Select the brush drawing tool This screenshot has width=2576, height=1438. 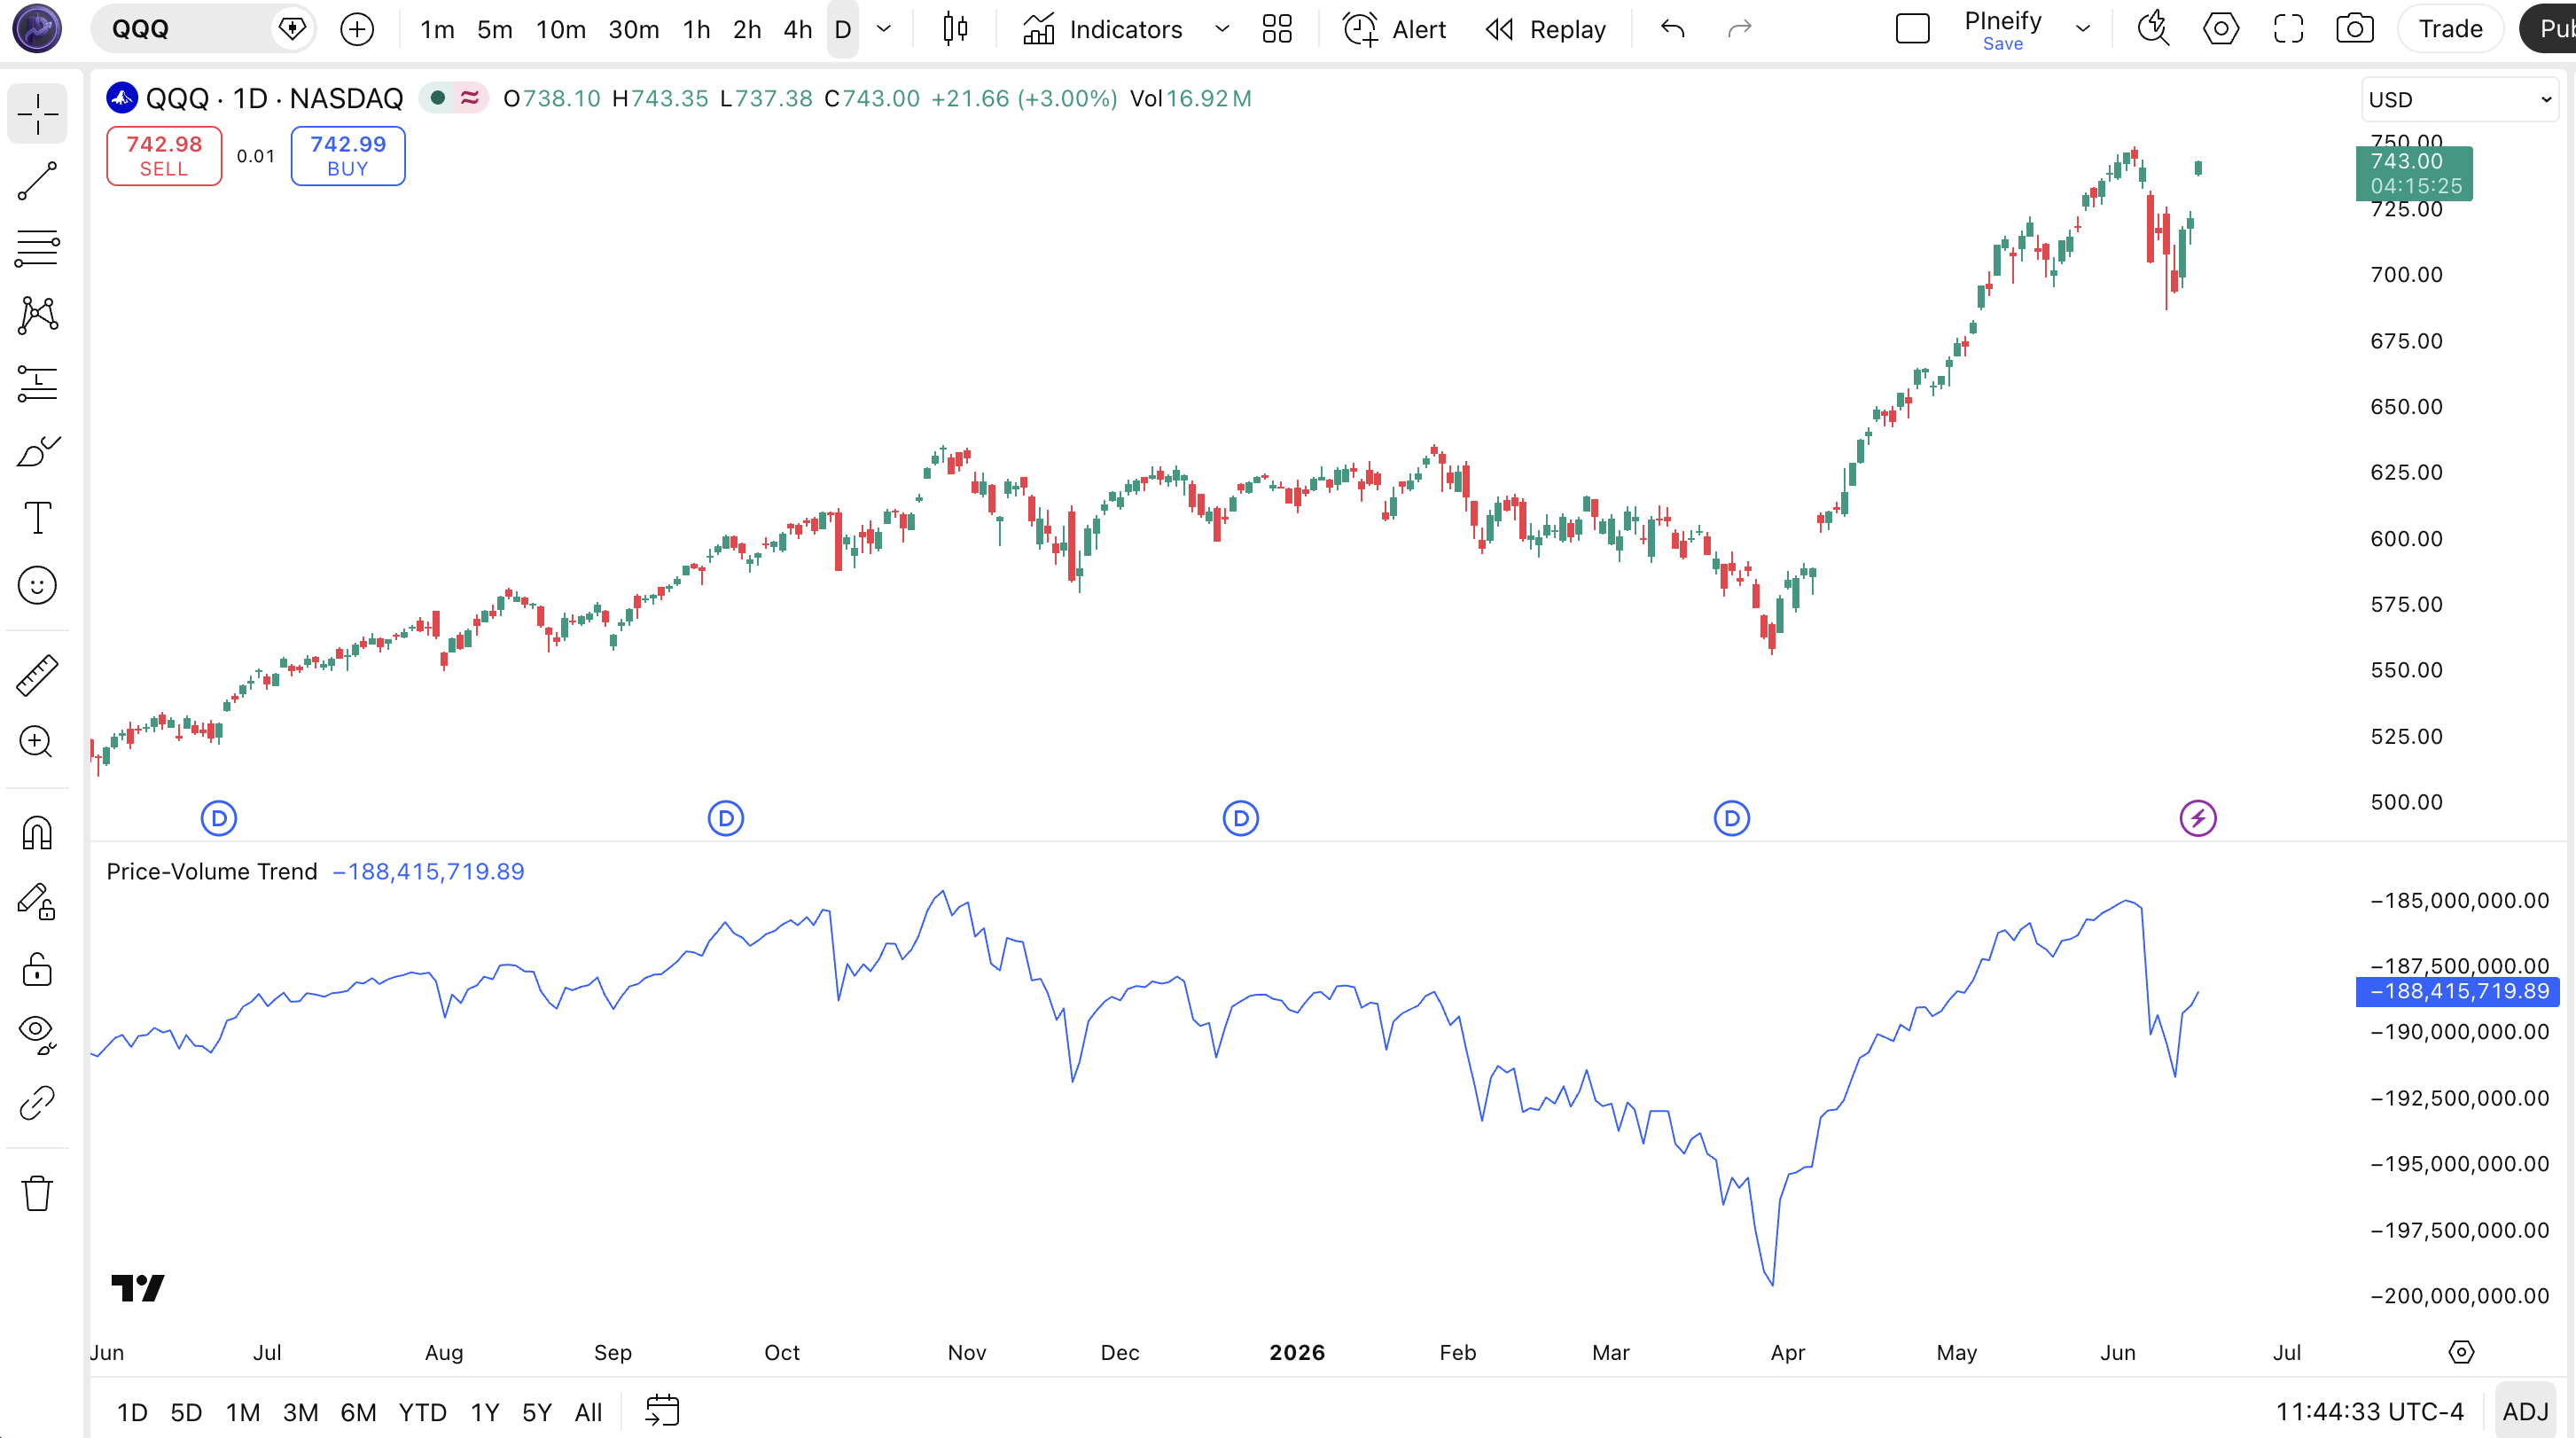[x=37, y=451]
